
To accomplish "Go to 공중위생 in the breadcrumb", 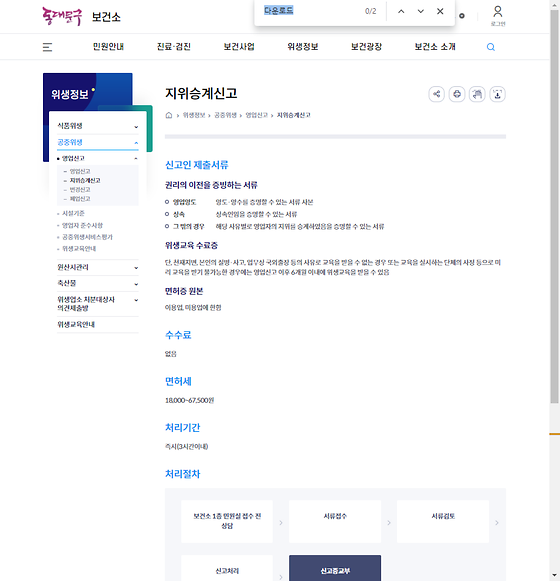I will click(x=225, y=115).
